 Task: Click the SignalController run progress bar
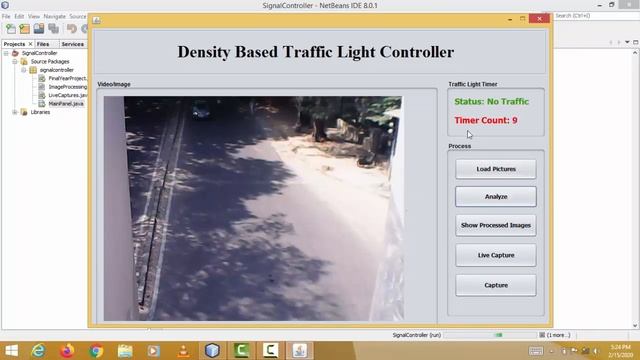pyautogui.click(x=490, y=335)
